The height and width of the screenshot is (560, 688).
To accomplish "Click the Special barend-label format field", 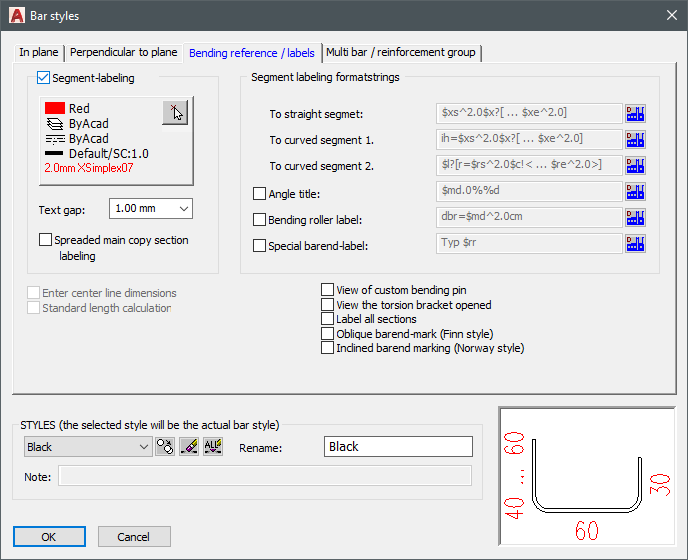I will pos(529,243).
